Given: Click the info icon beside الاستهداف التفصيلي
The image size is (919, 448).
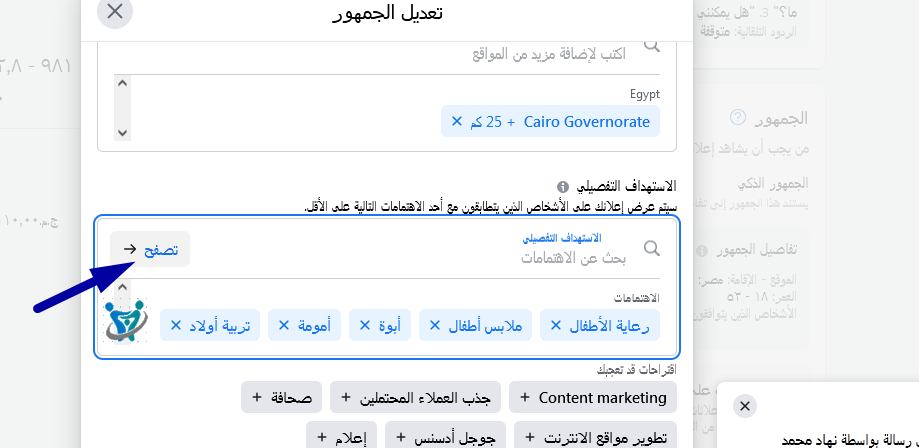Looking at the screenshot, I should [x=563, y=187].
